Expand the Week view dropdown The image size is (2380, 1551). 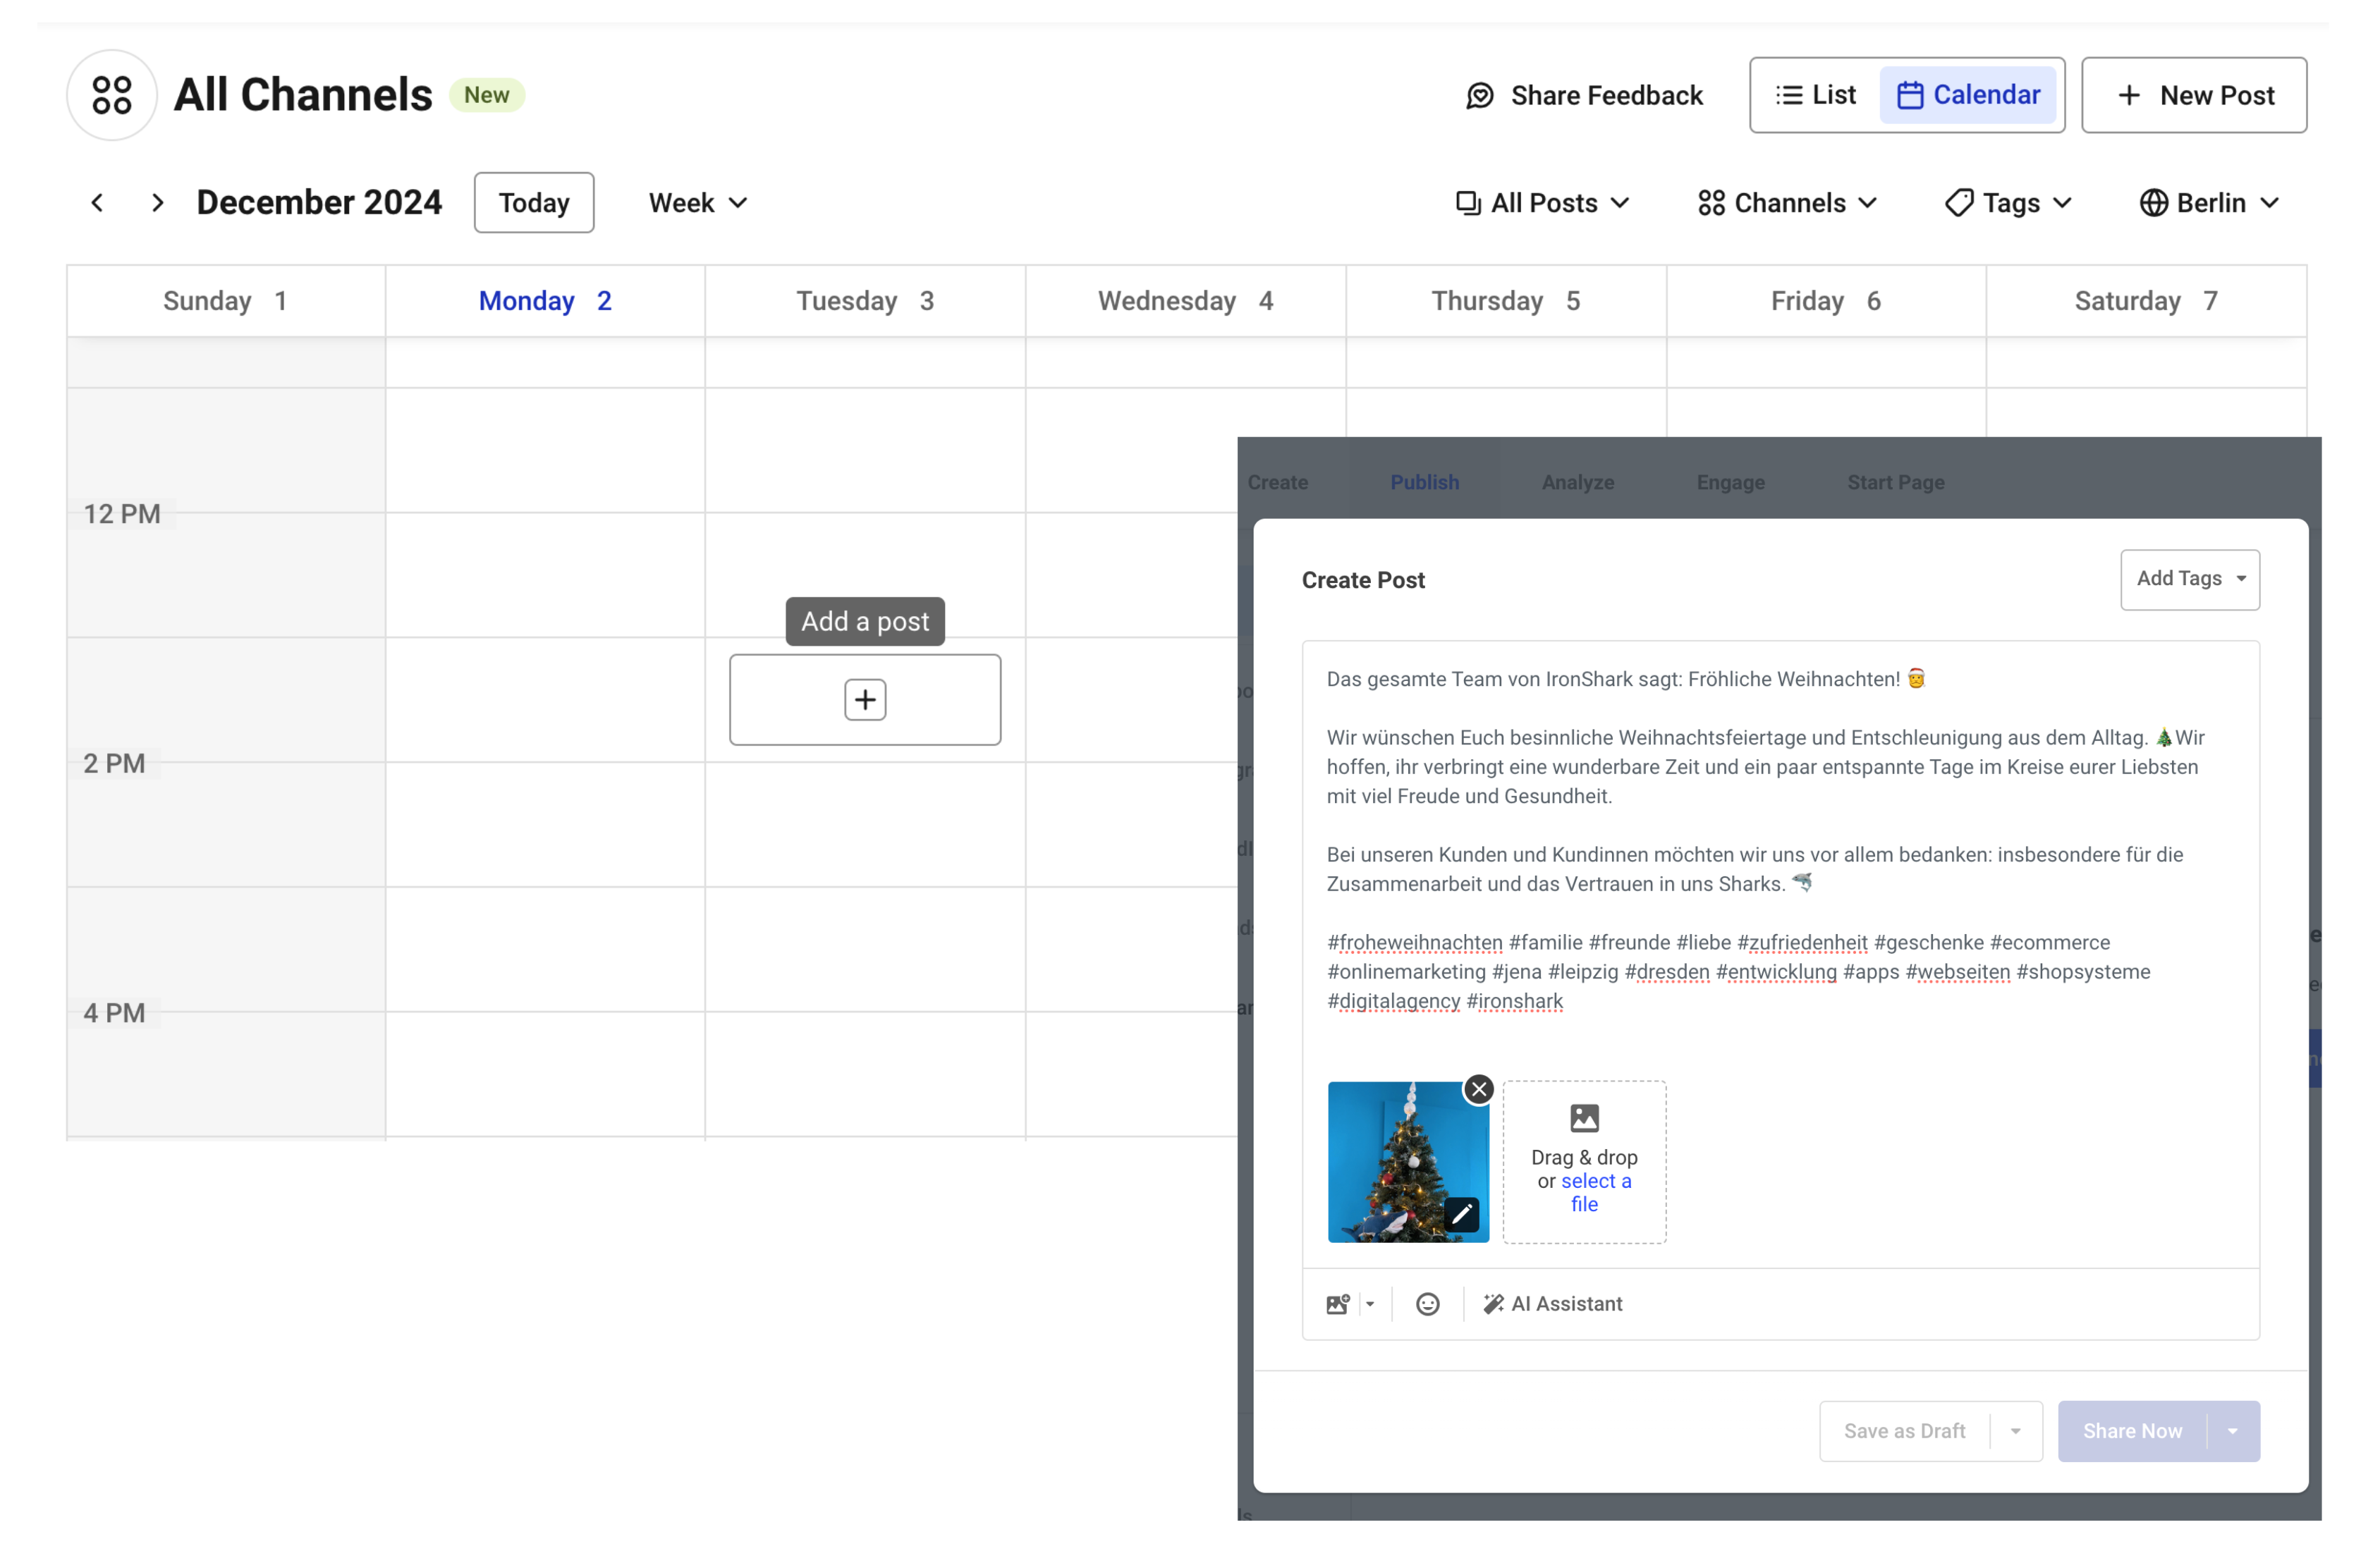(x=698, y=203)
